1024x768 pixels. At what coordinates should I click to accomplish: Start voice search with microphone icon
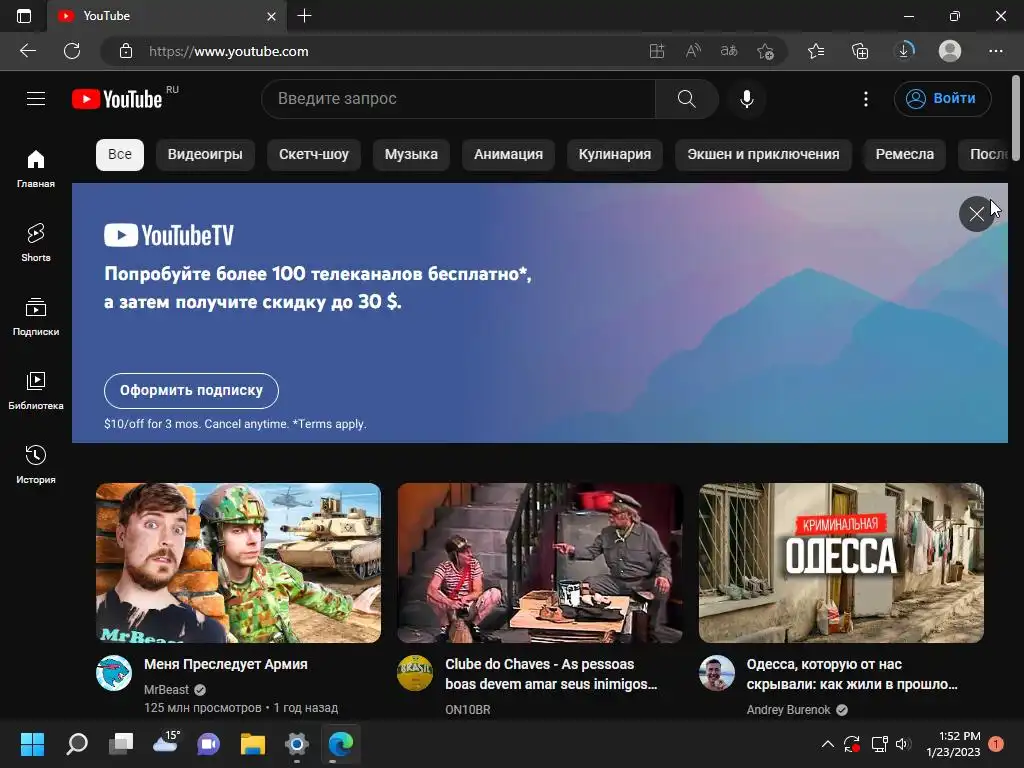point(747,99)
